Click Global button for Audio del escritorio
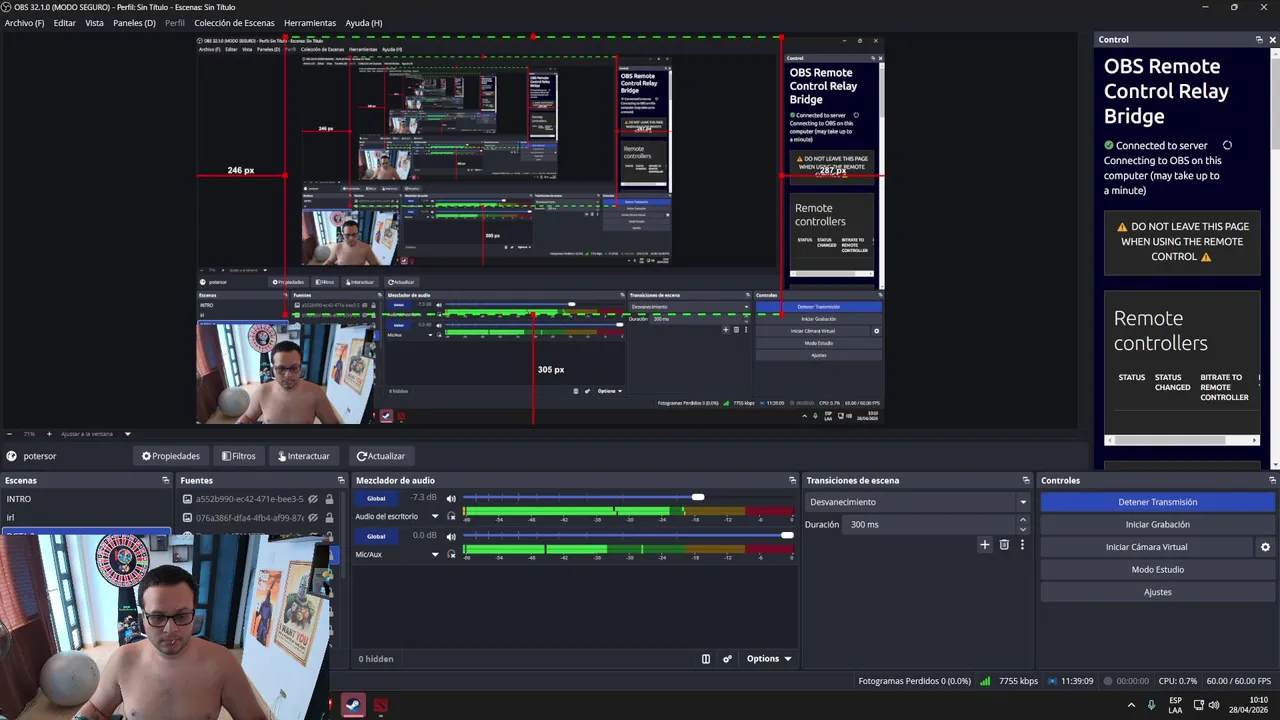 376,498
